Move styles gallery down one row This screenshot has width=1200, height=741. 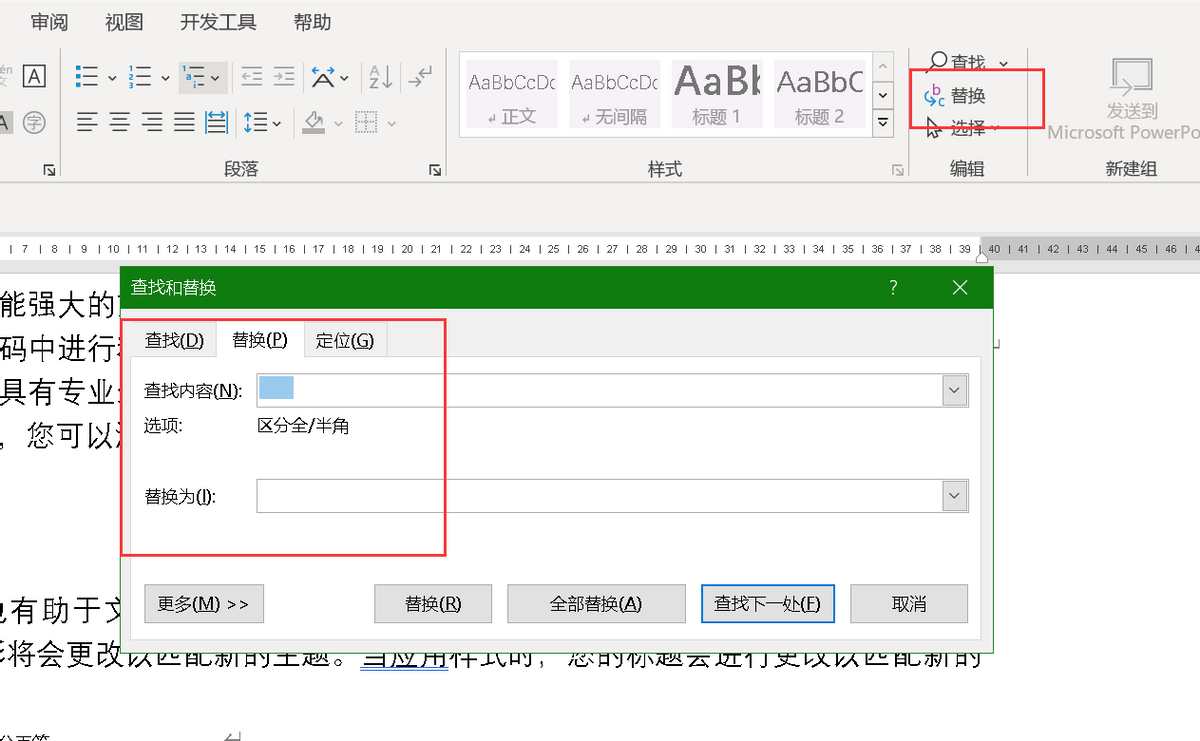(882, 94)
